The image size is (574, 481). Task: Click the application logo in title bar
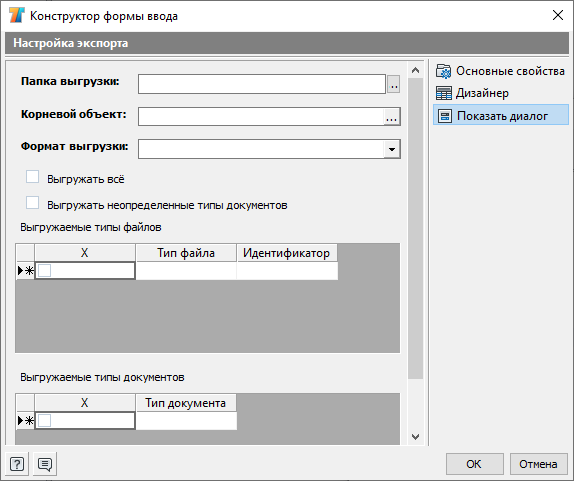pos(17,15)
